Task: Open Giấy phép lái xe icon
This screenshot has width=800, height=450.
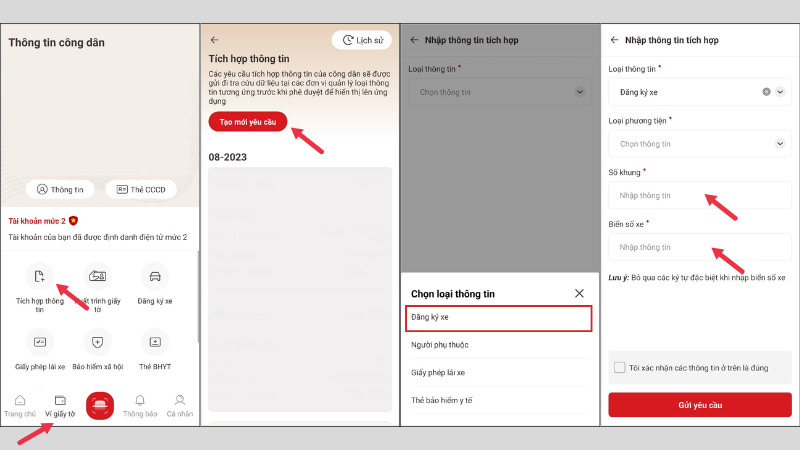Action: [x=40, y=343]
